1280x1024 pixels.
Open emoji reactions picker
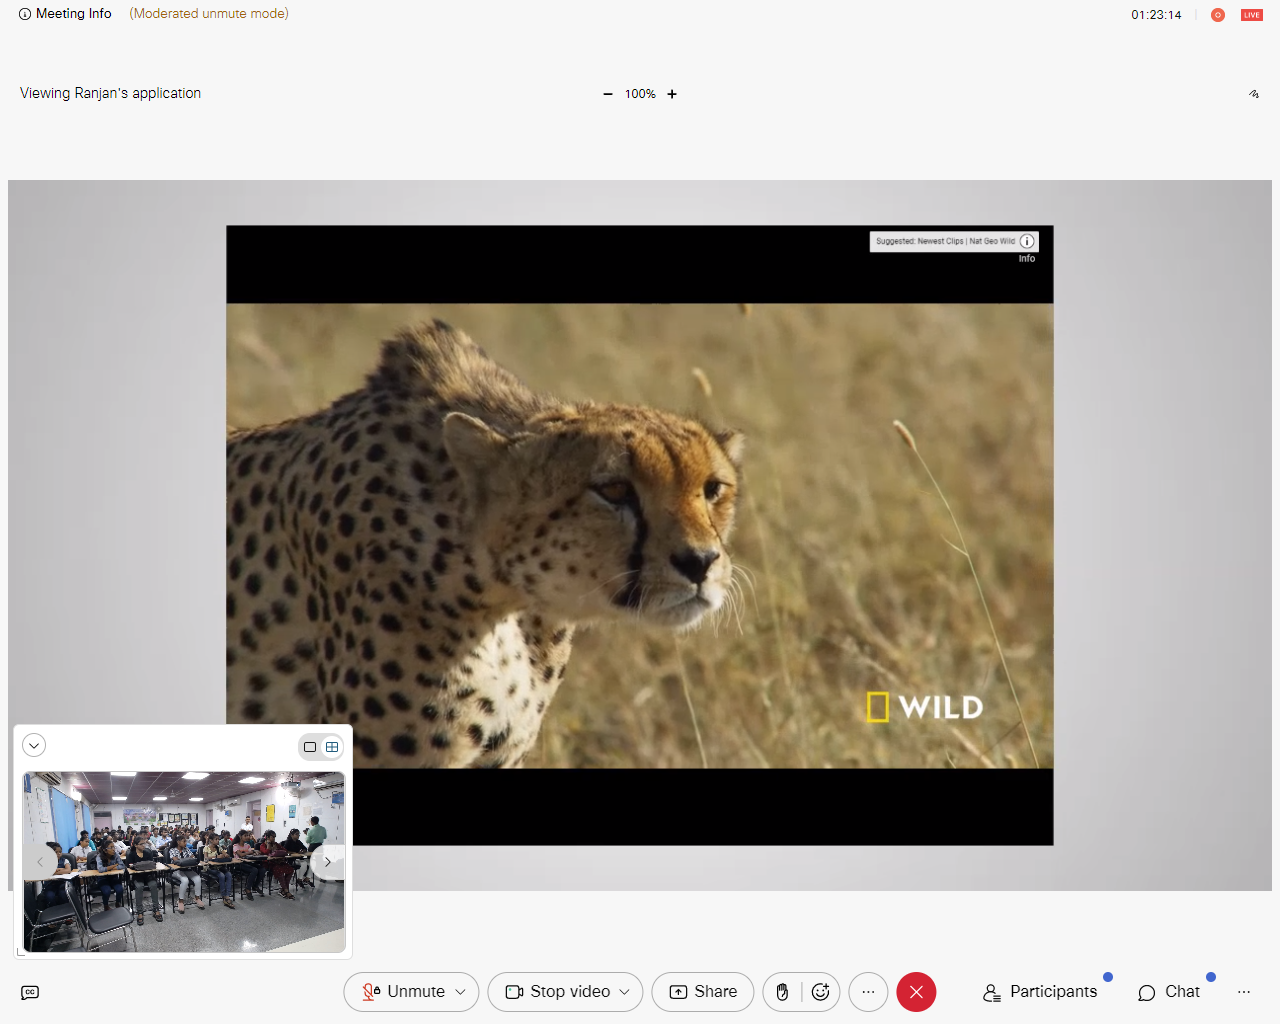(x=821, y=992)
